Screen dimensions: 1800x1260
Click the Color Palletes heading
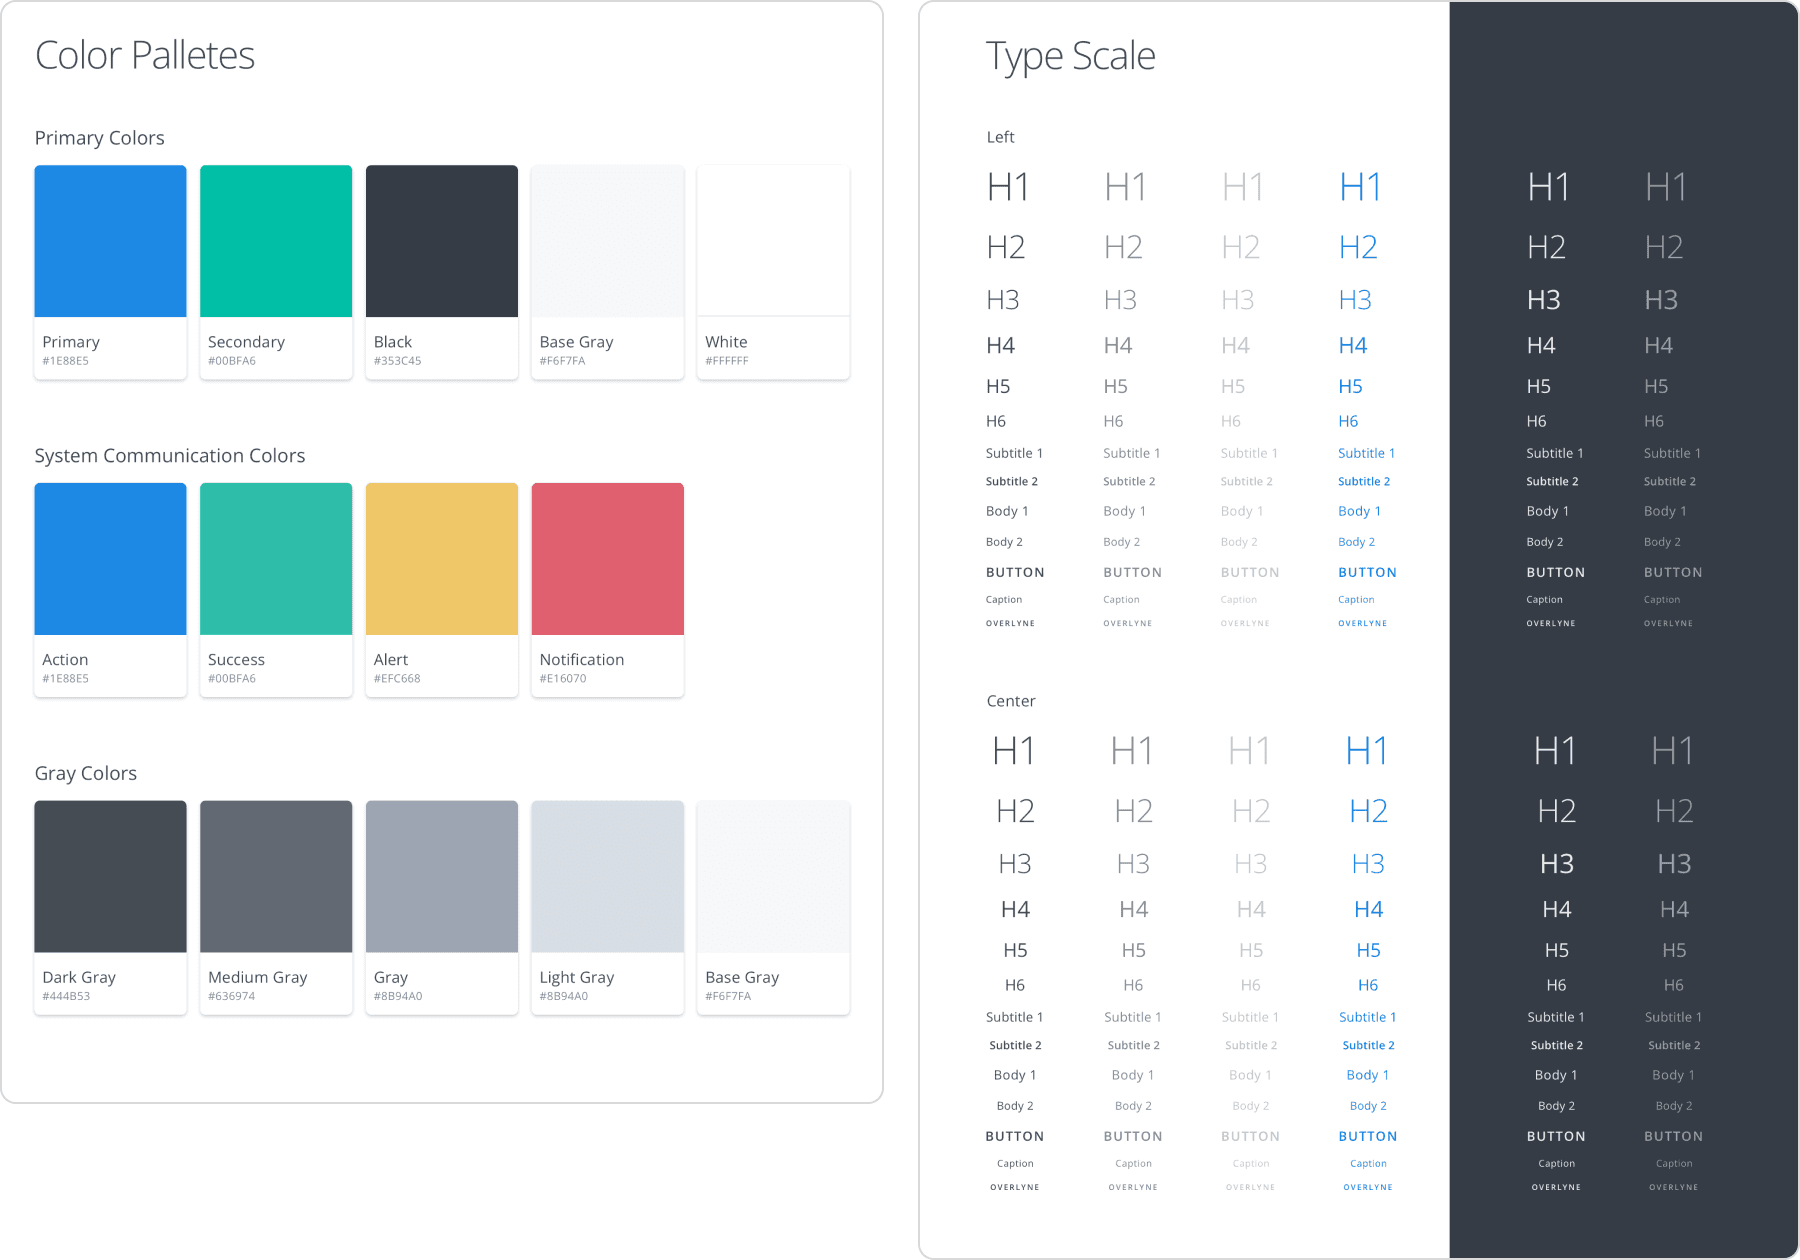tap(145, 56)
